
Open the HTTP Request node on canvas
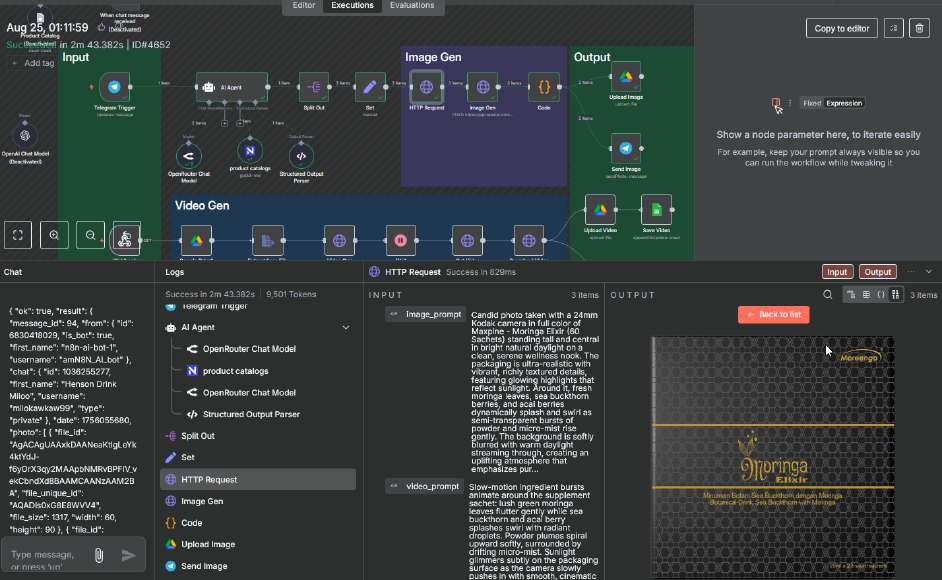pos(427,87)
